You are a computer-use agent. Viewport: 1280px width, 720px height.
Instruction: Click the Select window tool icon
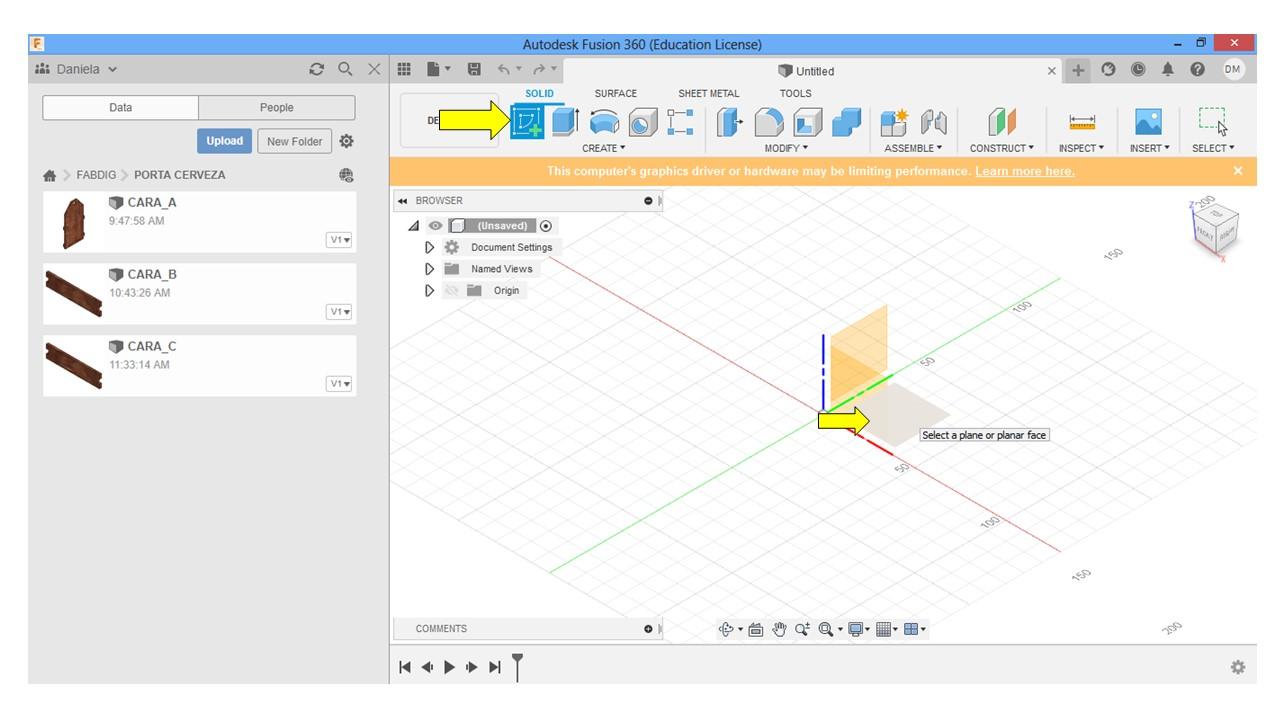click(x=1212, y=122)
